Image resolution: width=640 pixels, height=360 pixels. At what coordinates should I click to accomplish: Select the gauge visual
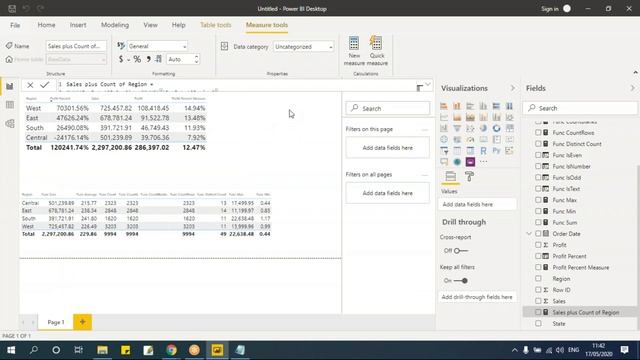(x=470, y=140)
